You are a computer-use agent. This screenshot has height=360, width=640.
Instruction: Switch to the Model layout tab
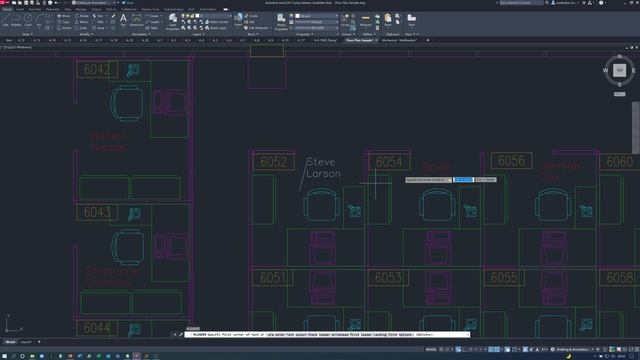[10, 342]
